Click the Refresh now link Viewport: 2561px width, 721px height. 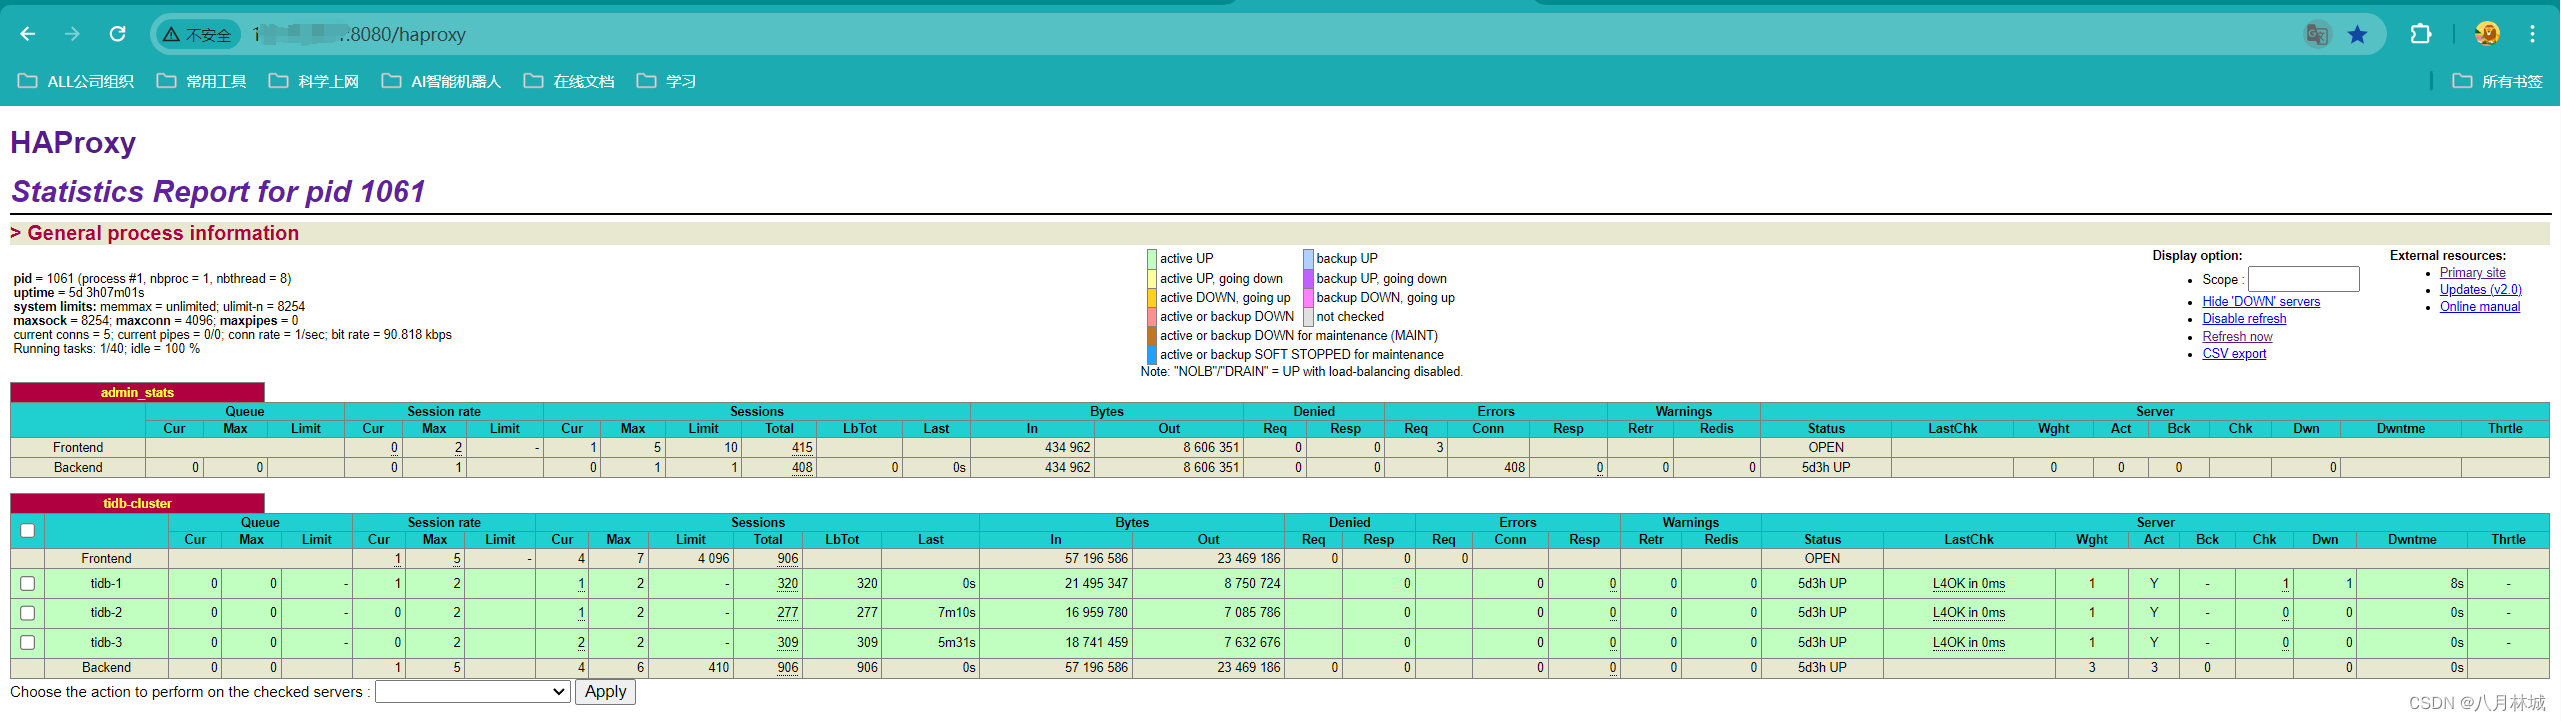point(2237,336)
